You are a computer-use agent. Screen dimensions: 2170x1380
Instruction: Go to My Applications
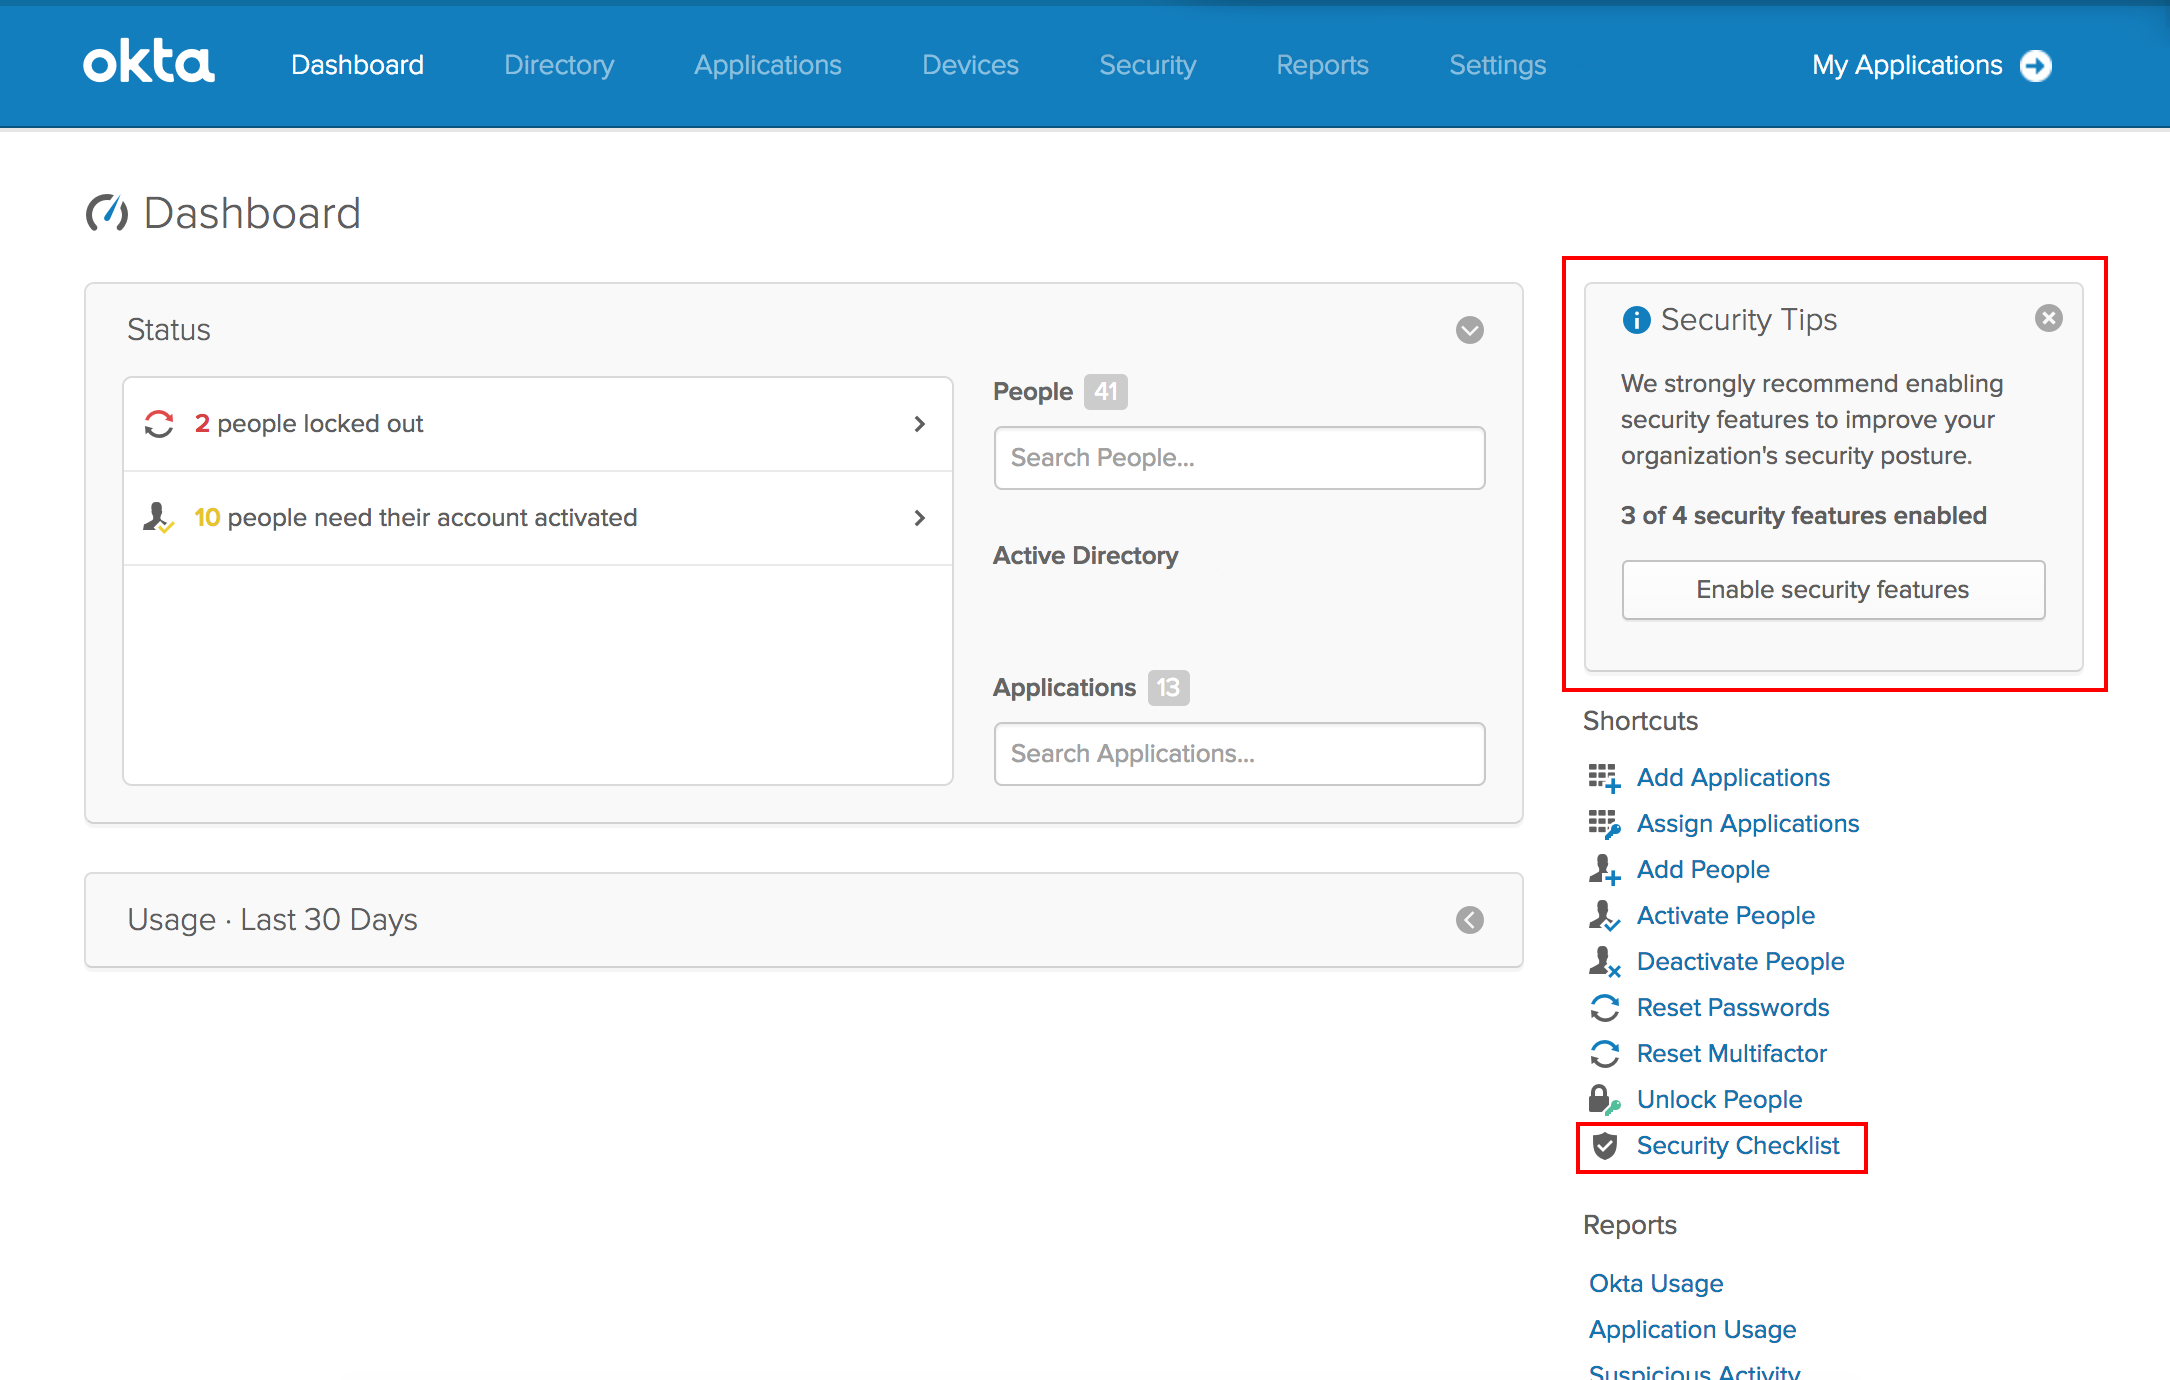(1907, 65)
